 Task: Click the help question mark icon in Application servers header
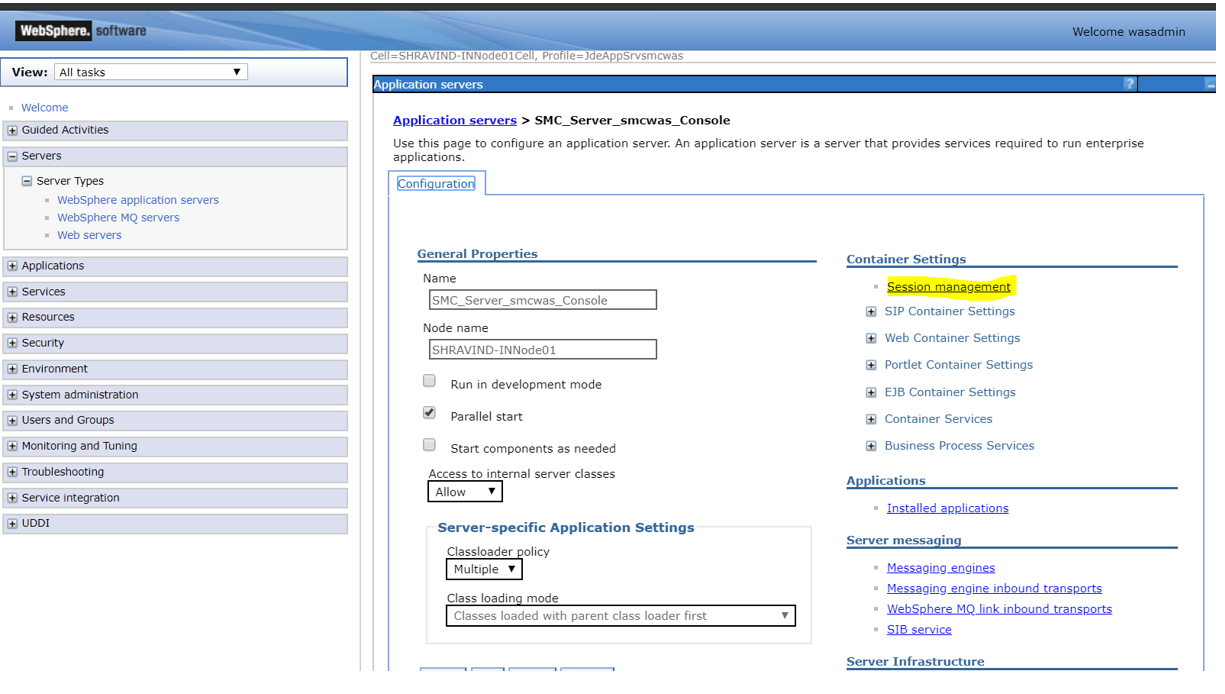tap(1129, 84)
